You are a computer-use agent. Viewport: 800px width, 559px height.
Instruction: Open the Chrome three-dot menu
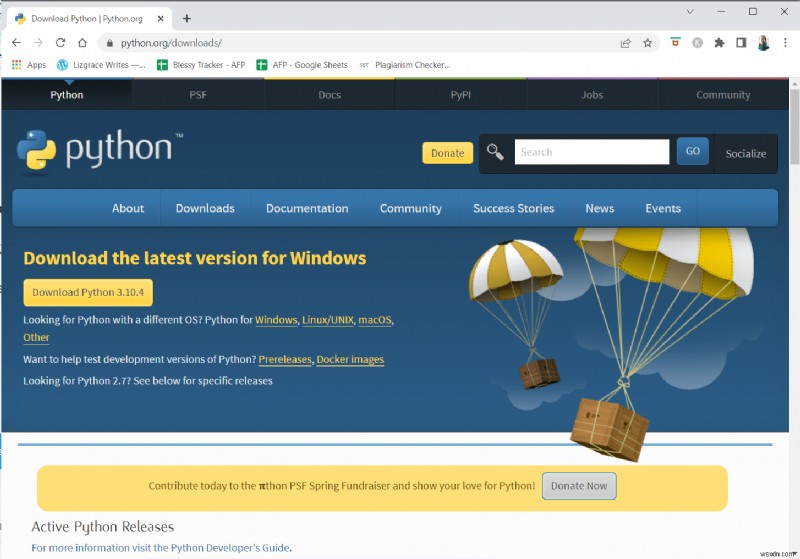785,43
